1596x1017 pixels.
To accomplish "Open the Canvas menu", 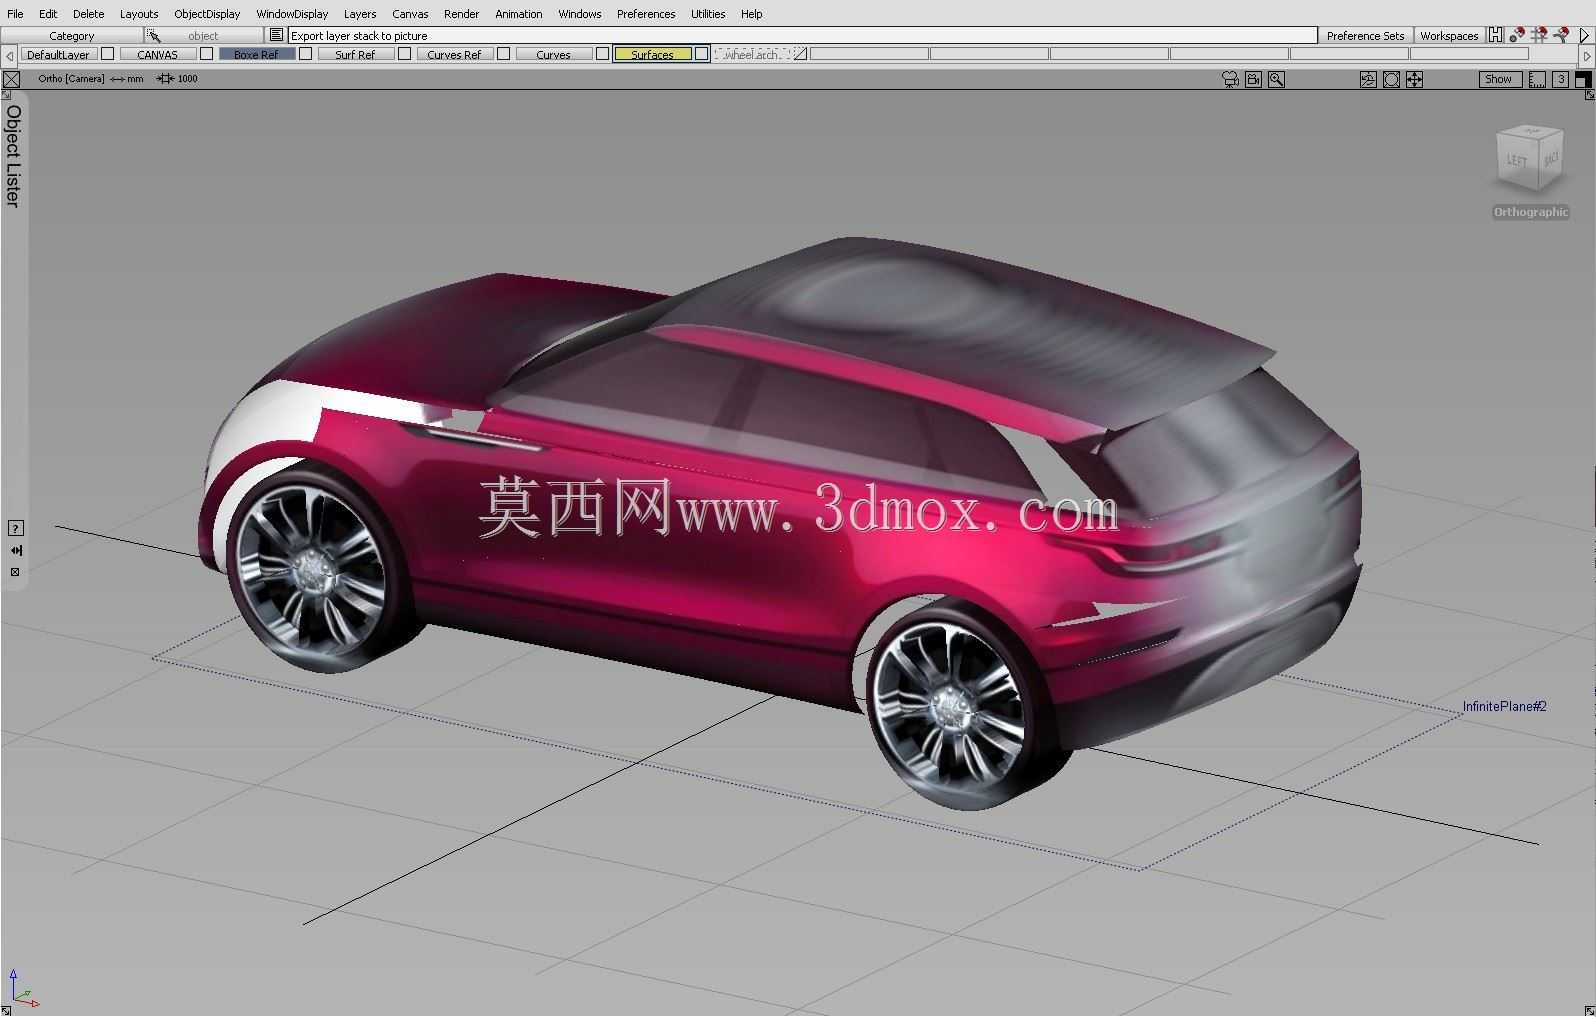I will tap(410, 14).
